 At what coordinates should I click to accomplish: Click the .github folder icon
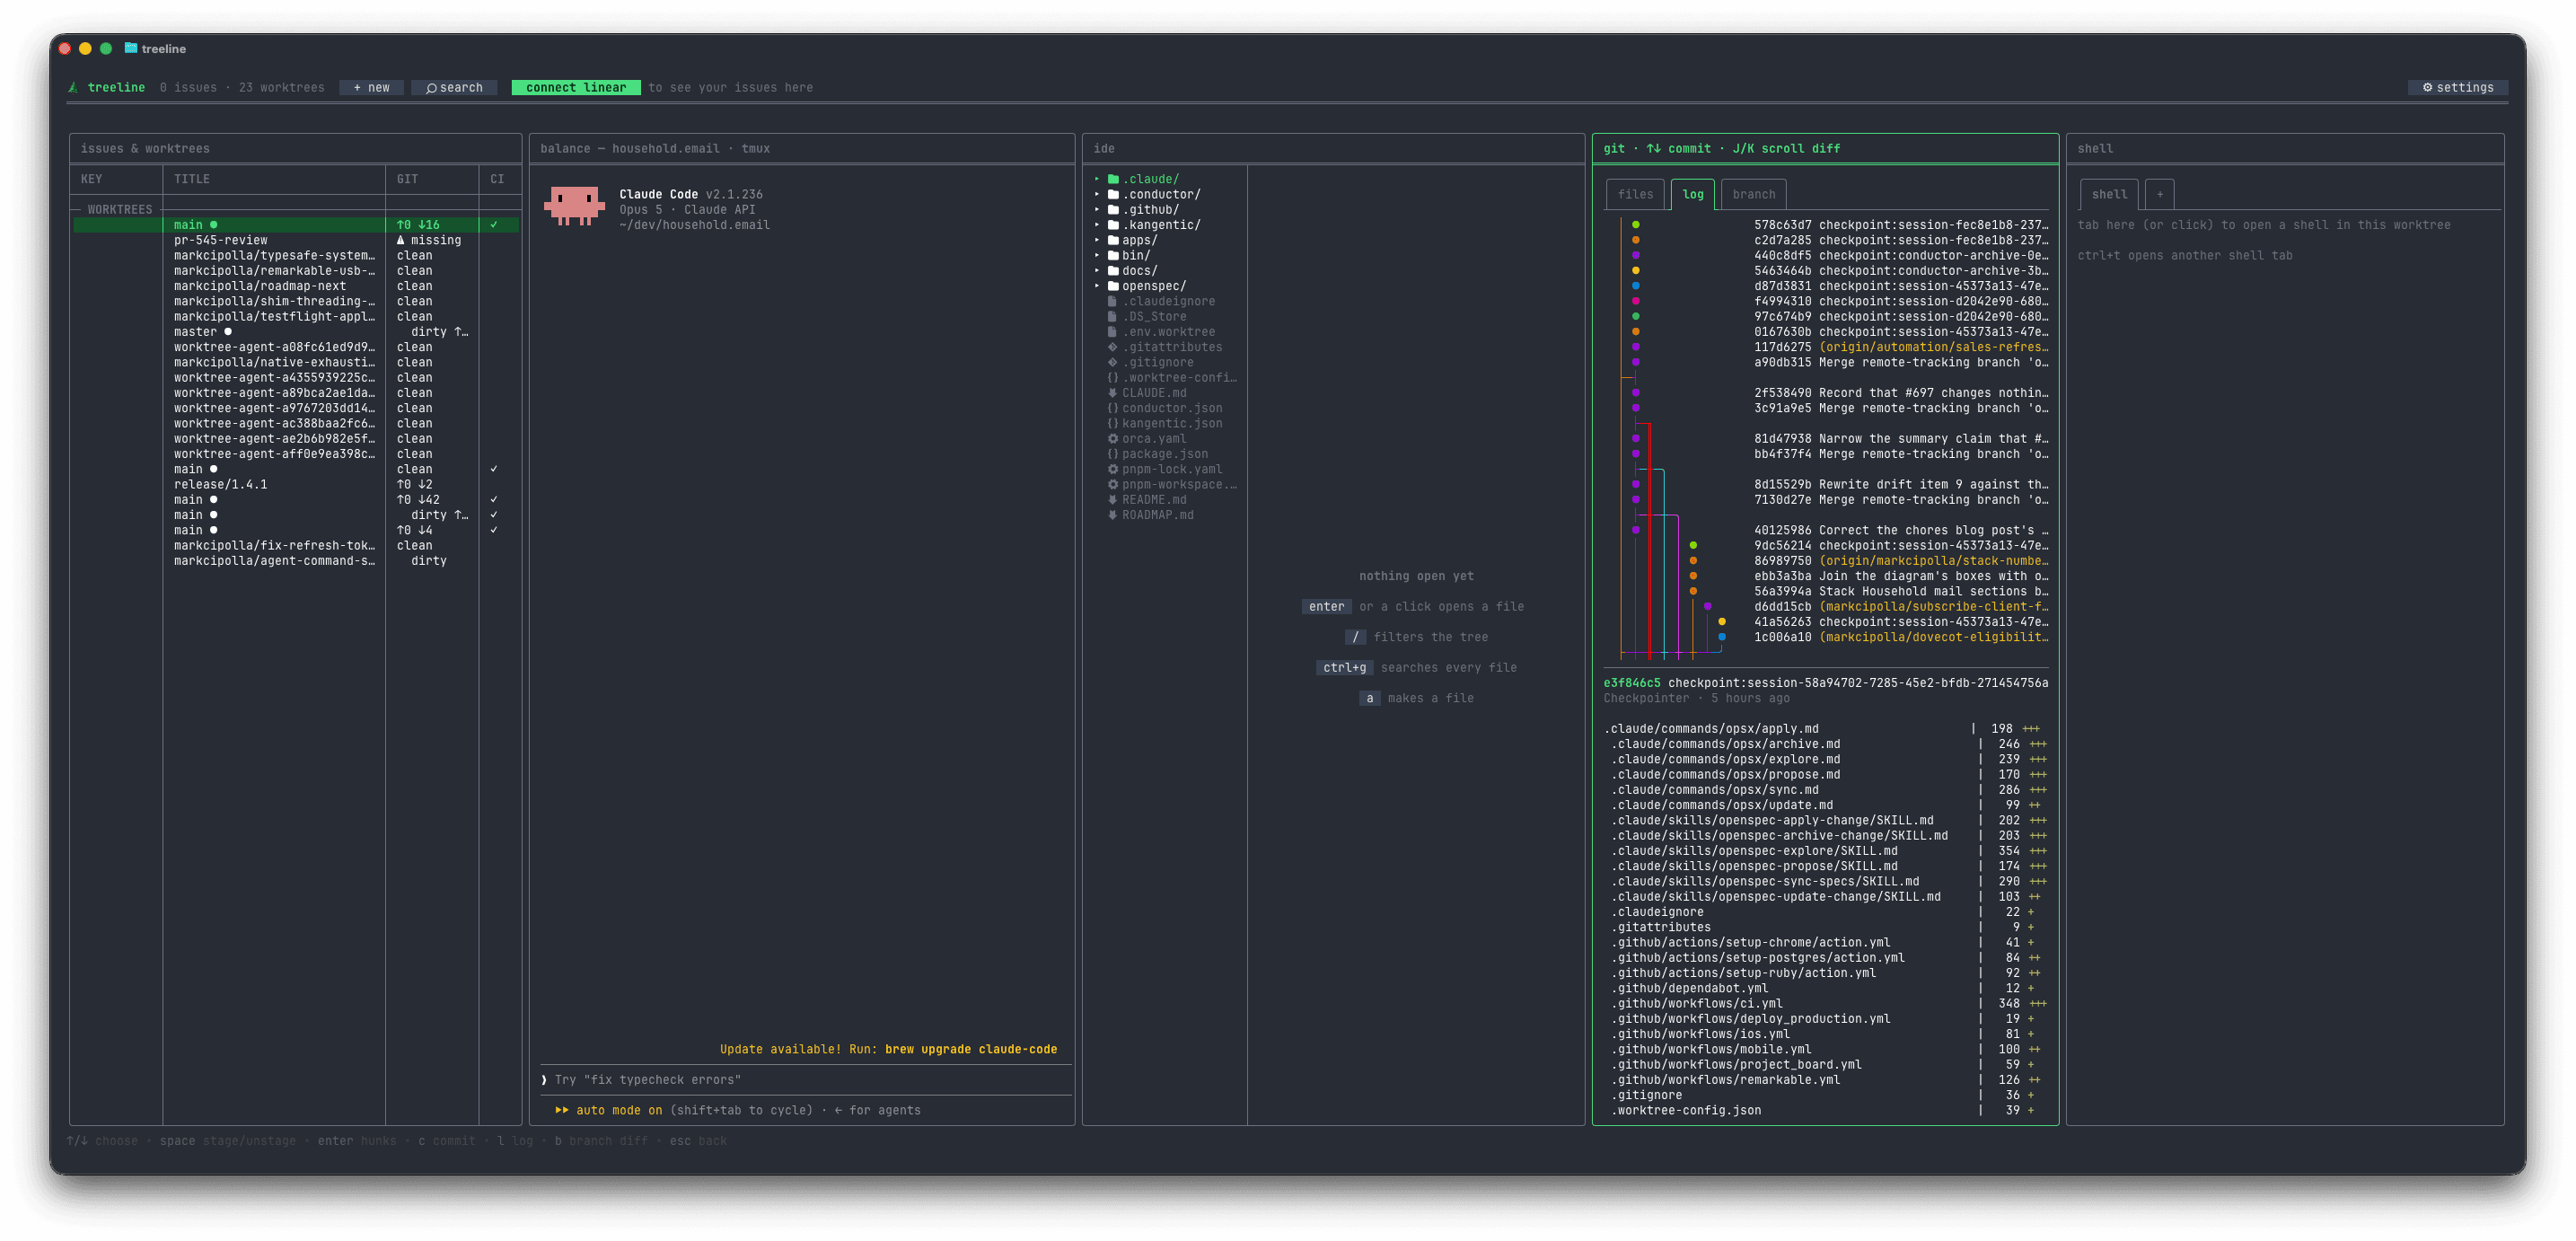pos(1113,210)
